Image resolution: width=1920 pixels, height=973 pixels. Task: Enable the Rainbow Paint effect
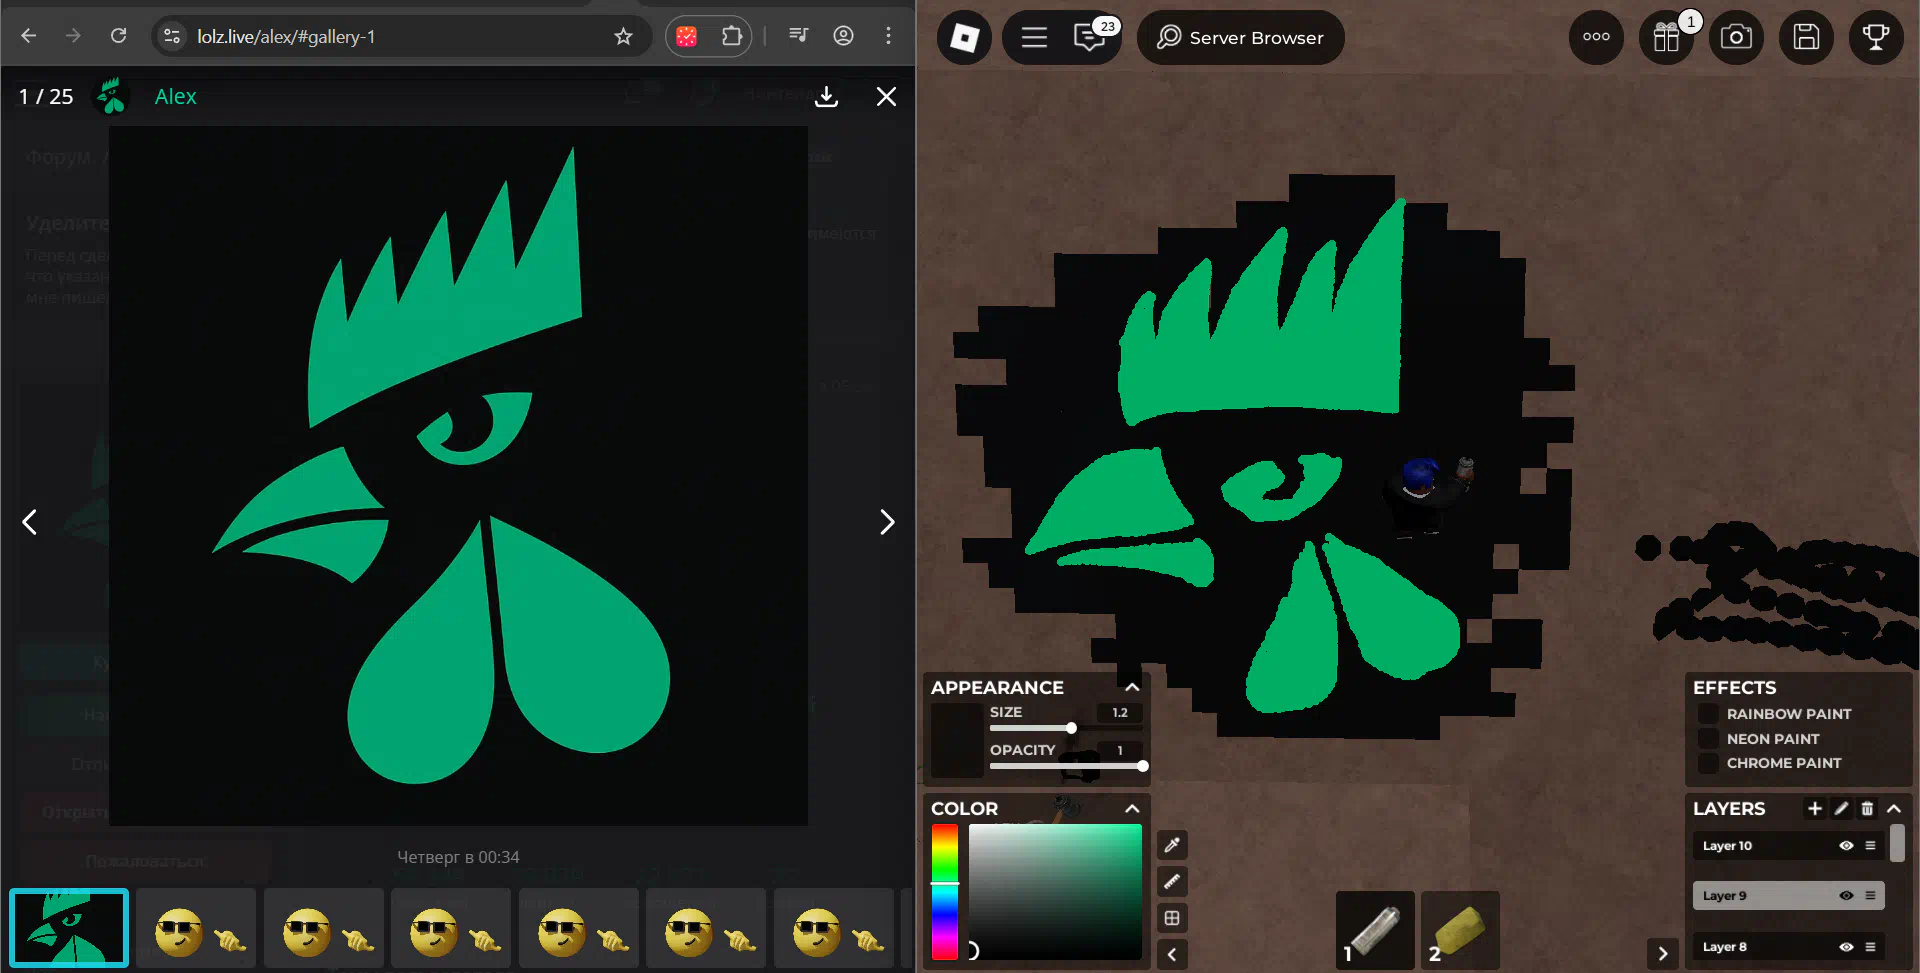[1708, 714]
